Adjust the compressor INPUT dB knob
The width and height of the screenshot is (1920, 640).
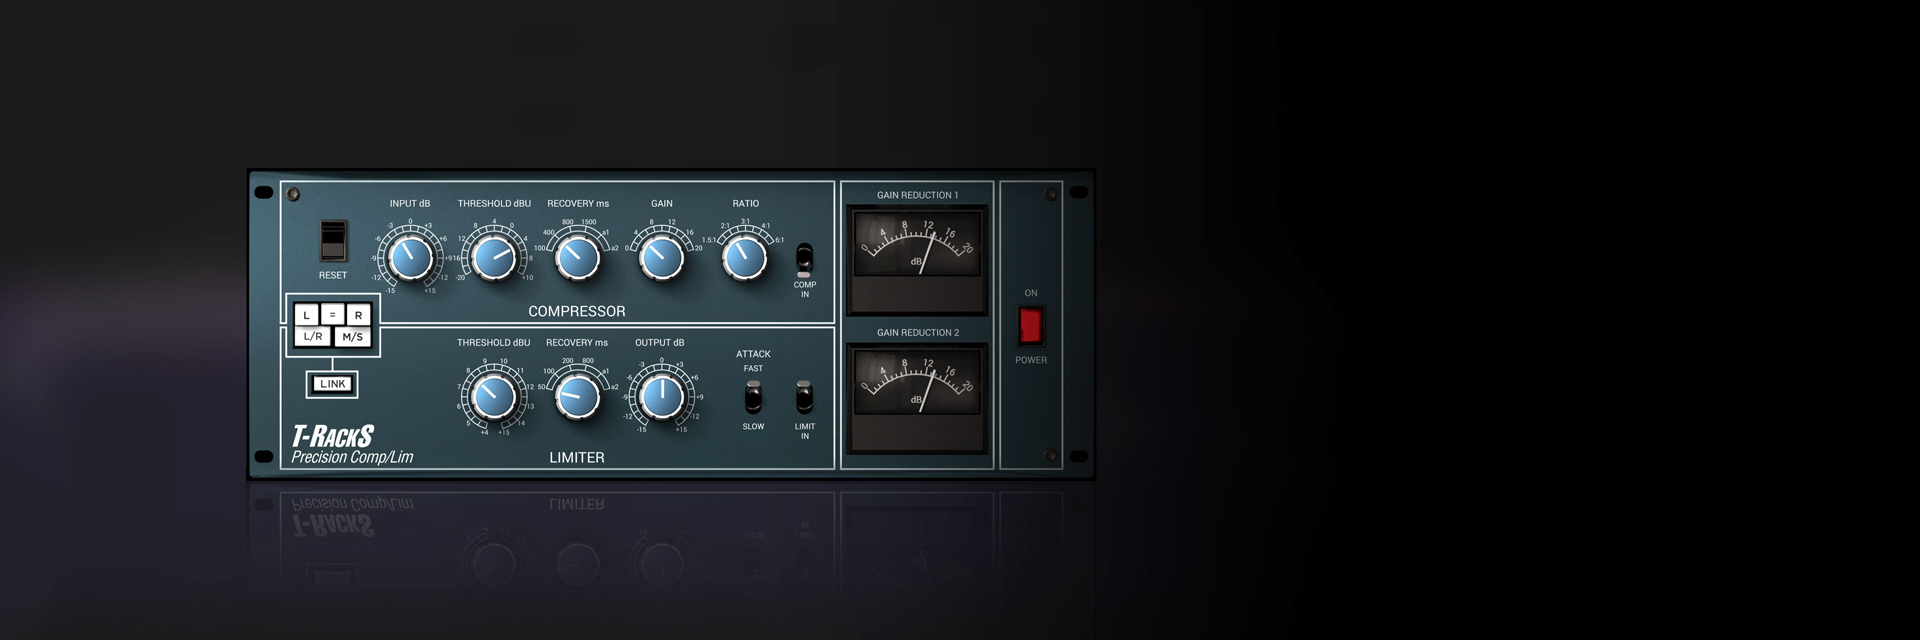[410, 258]
